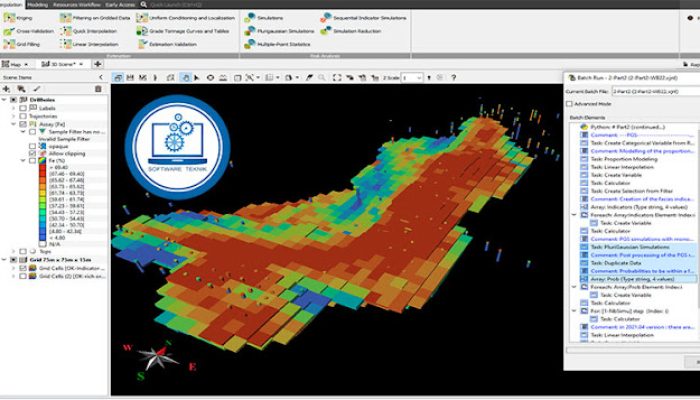Add a new view tab with plus button
This screenshot has width=700, height=400.
[x=98, y=64]
